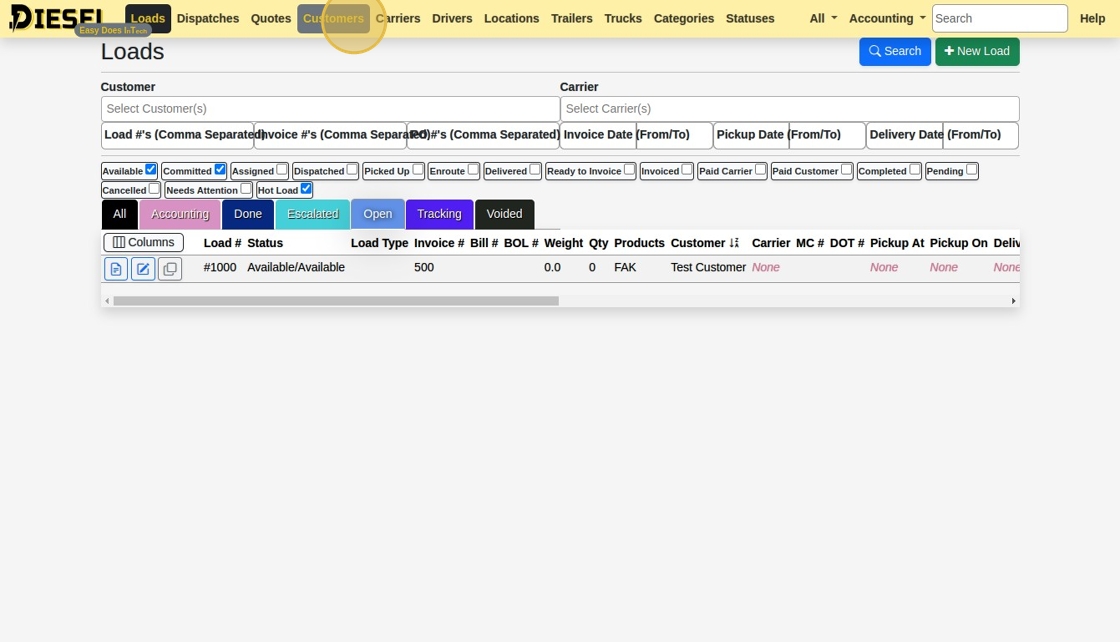The width and height of the screenshot is (1120, 642).
Task: Open the Carriers page
Action: 398,19
